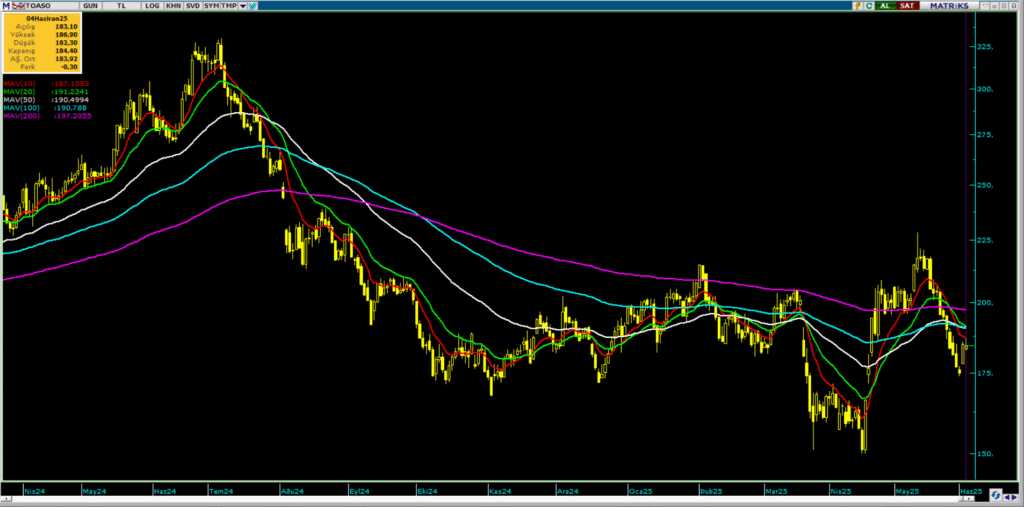This screenshot has height=507, width=1024.
Task: Click the MAV(50) indicator label
Action: tap(20, 99)
